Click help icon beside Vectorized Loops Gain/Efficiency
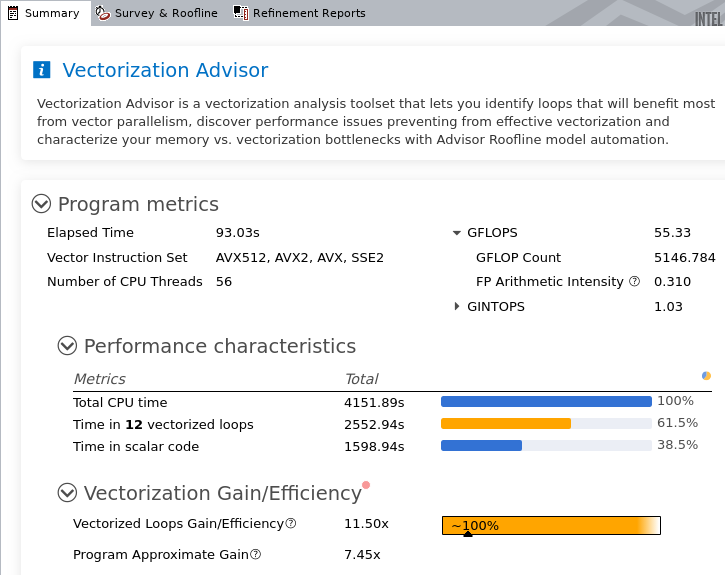This screenshot has height=575, width=725. coord(291,524)
